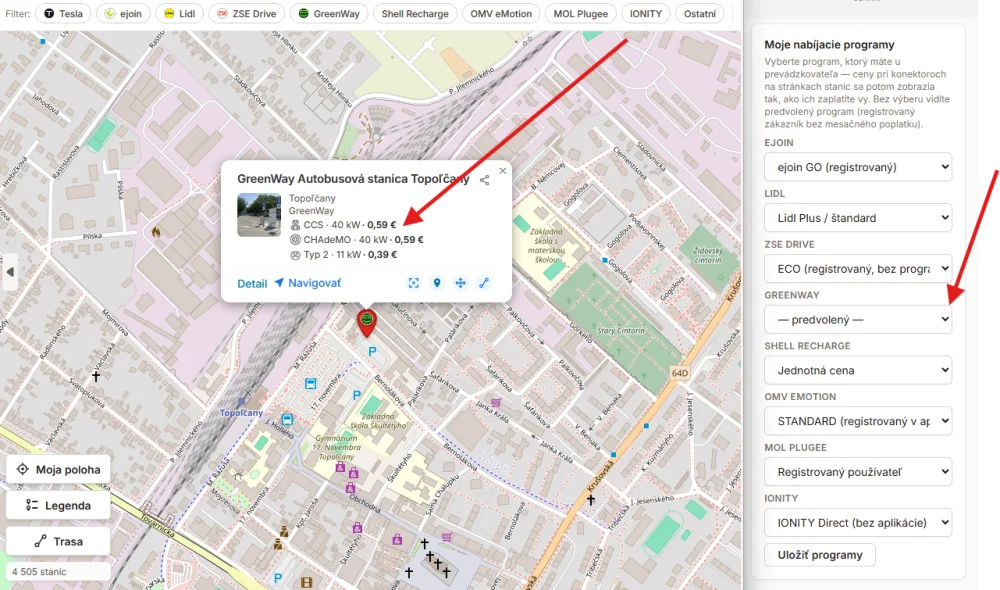The height and width of the screenshot is (590, 1000).
Task: Toggle the IONITY filter chip
Action: tap(646, 13)
